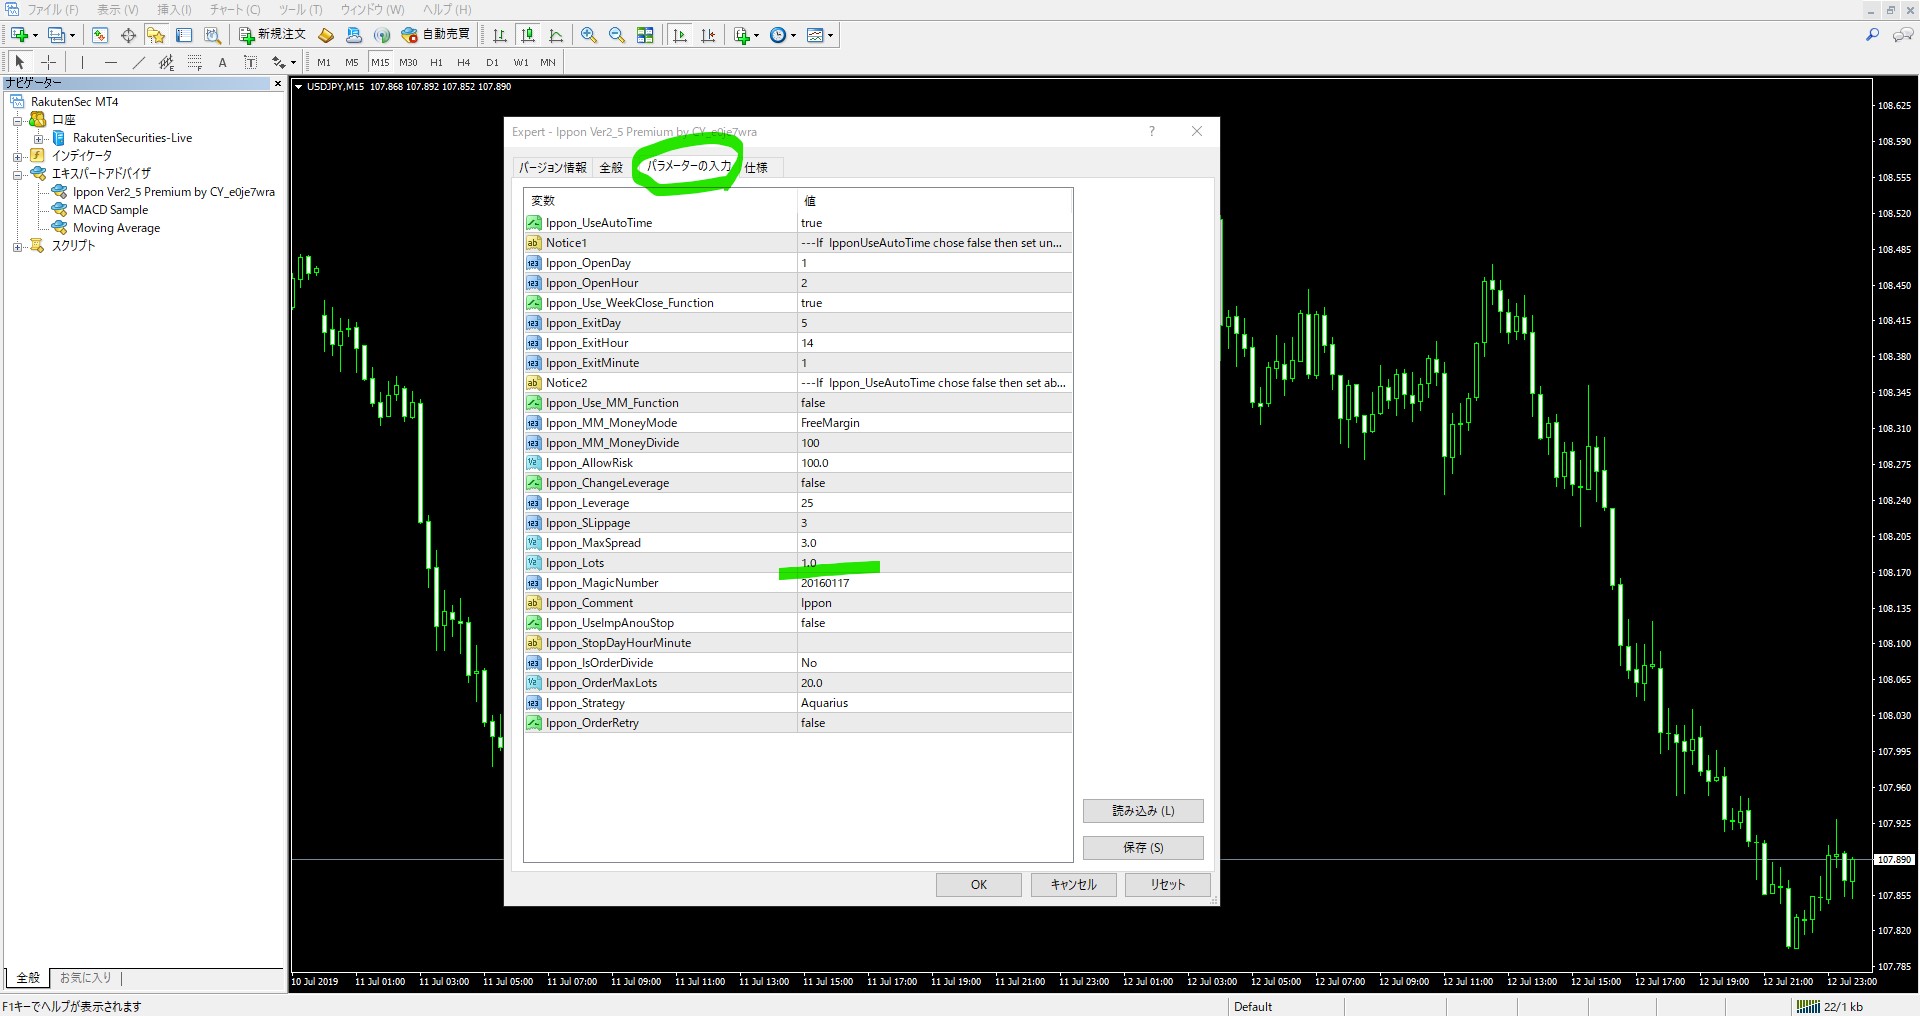Toggle chart auto scroll icon
The image size is (1920, 1016).
tap(680, 35)
